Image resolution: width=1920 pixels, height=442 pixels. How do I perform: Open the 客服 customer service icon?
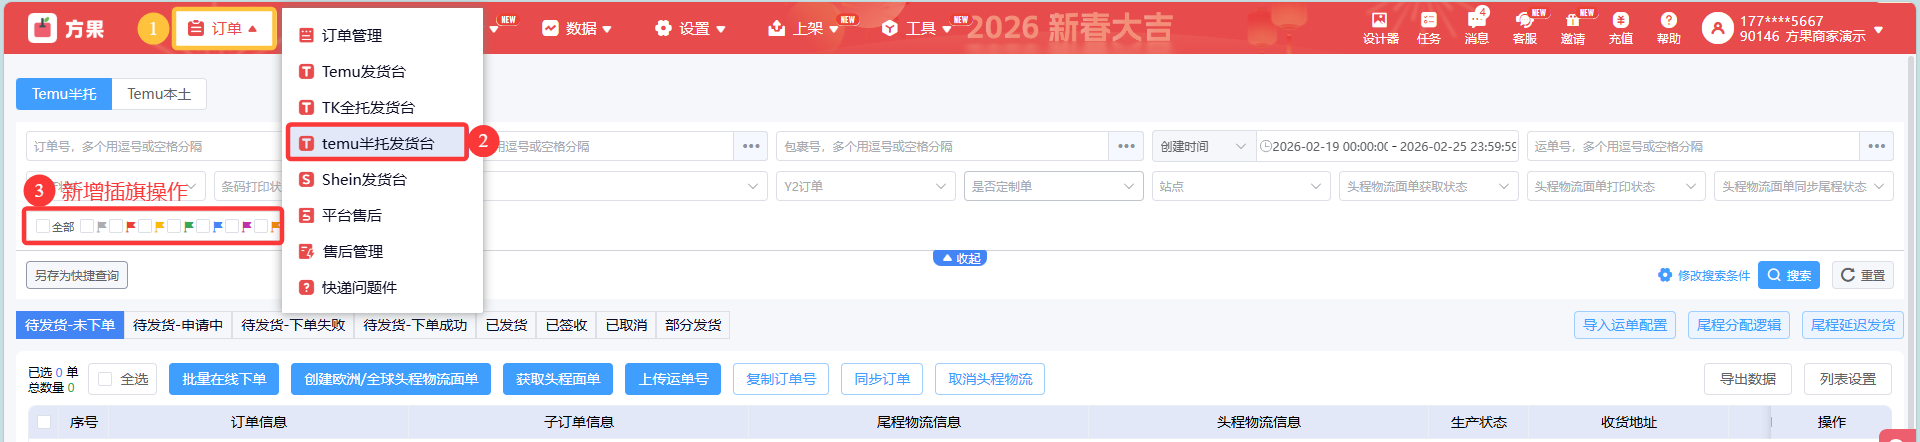coord(1524,20)
